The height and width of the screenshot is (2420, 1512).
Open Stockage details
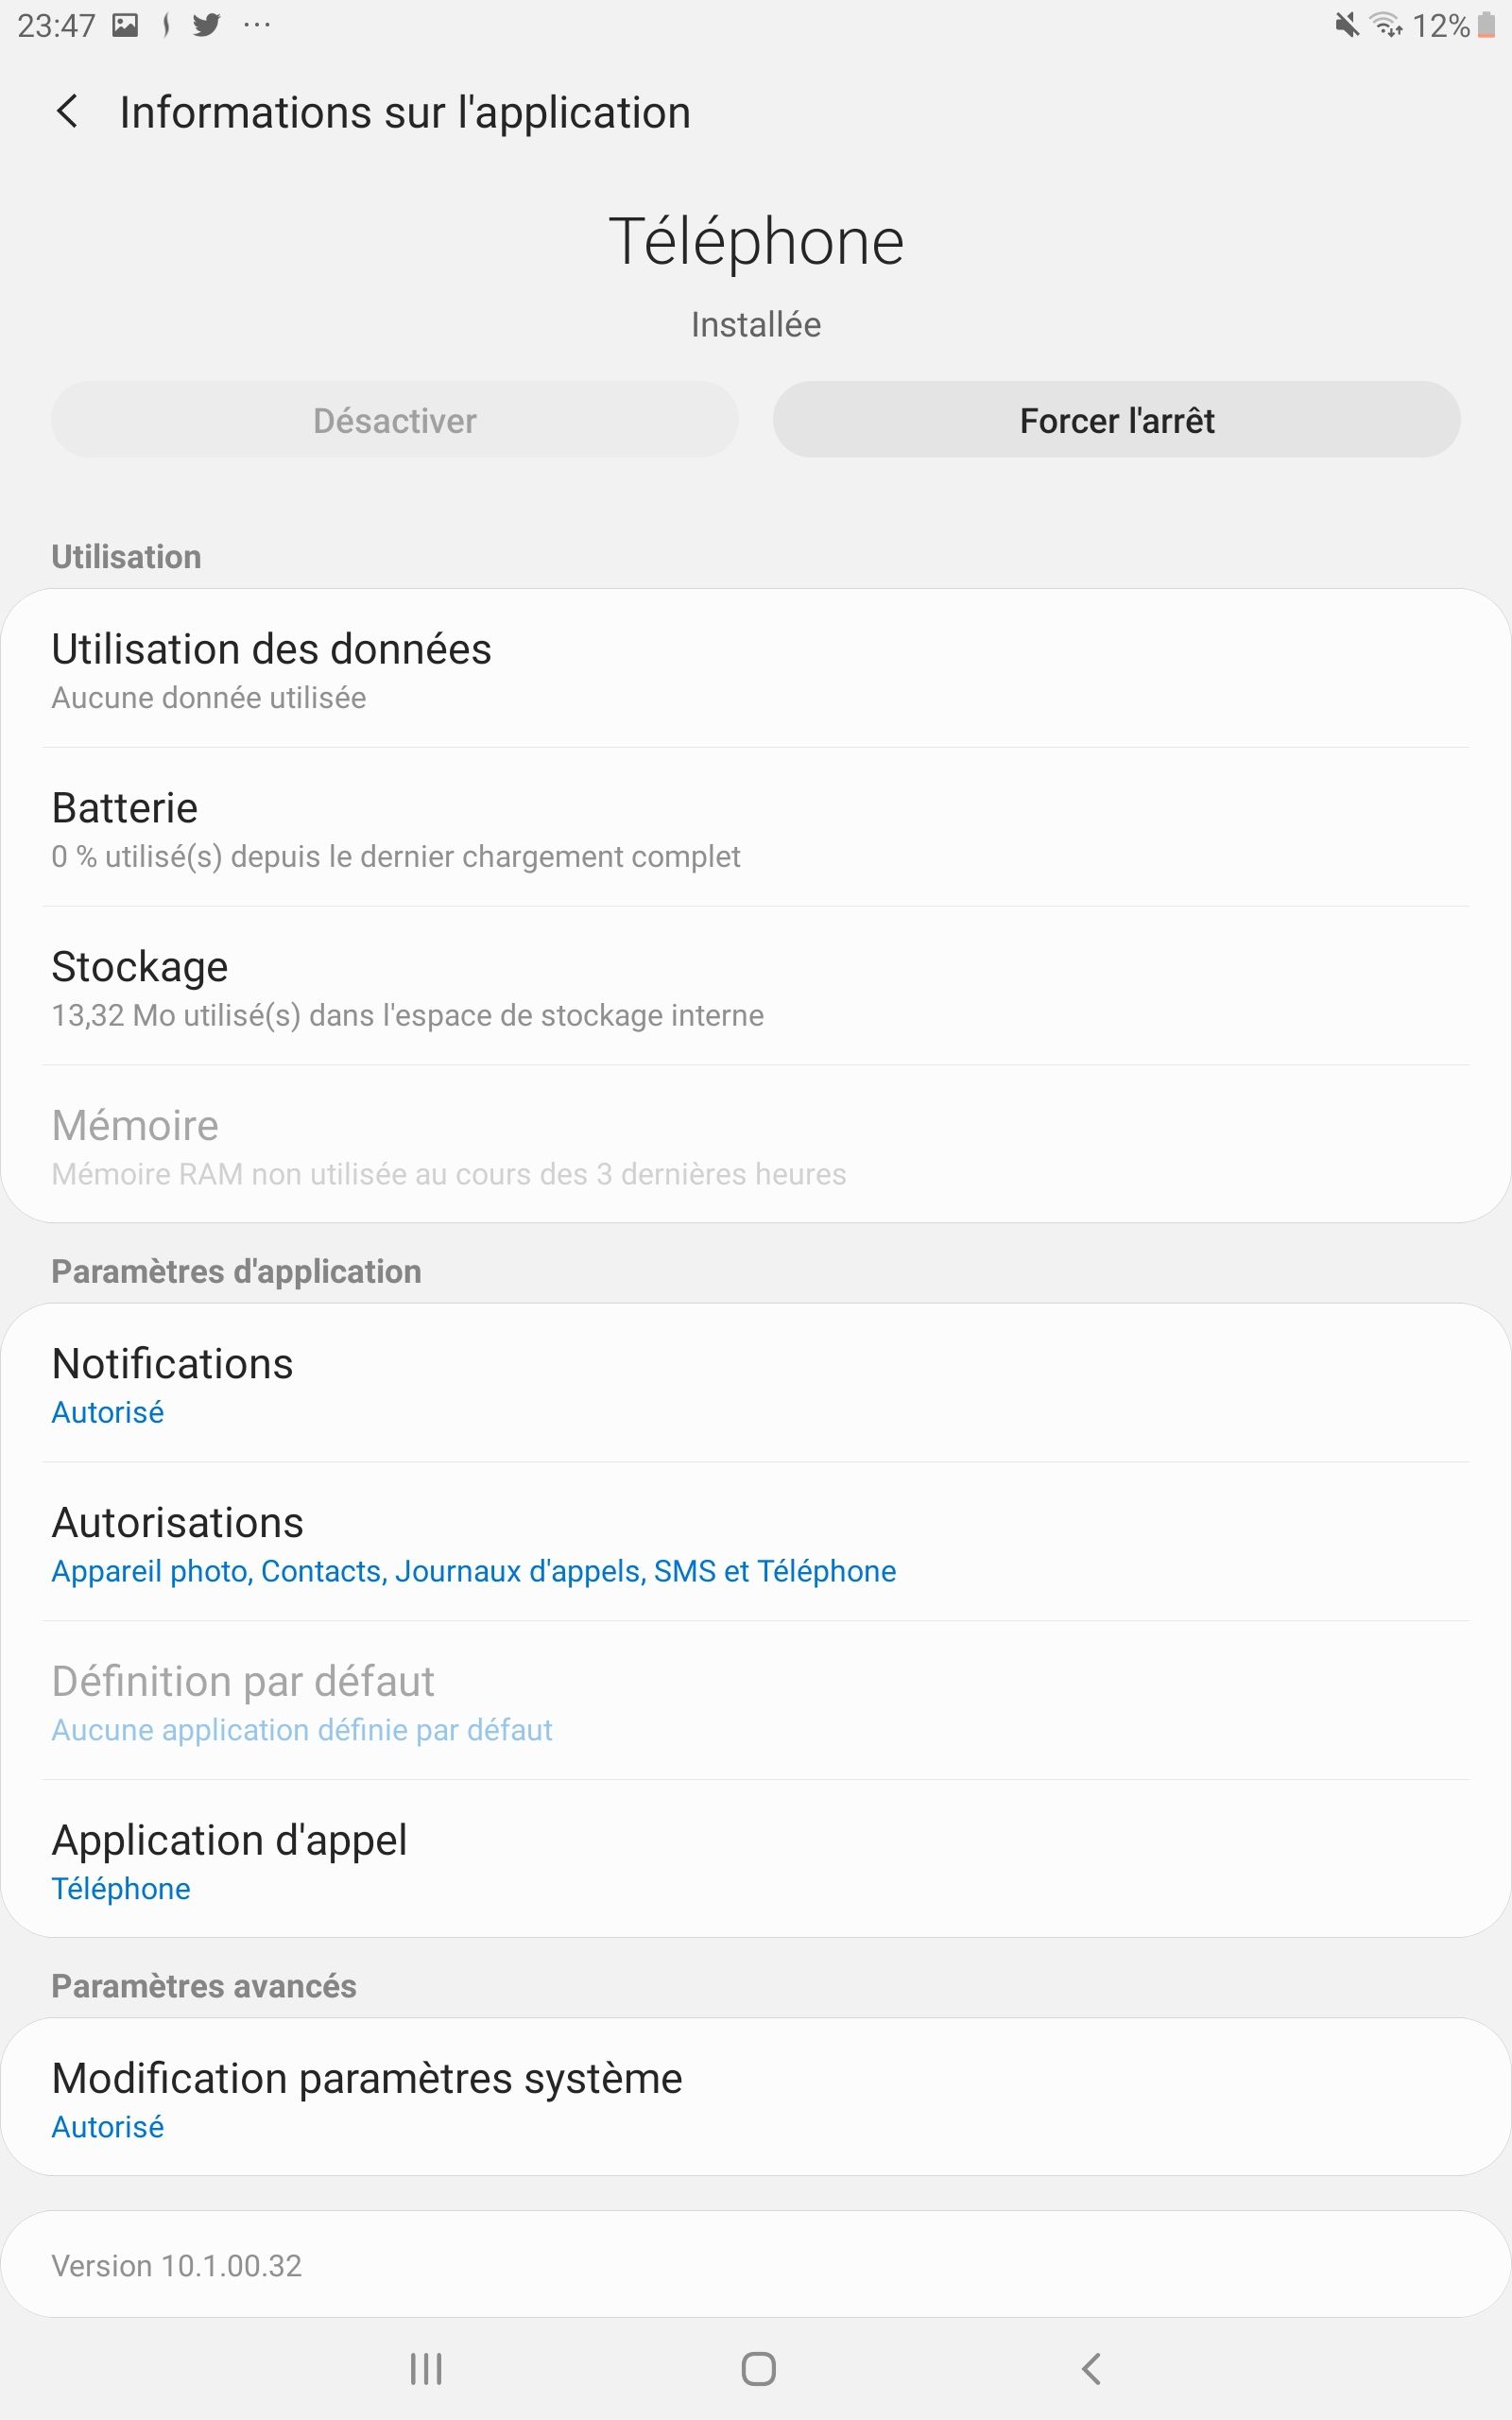(x=755, y=987)
